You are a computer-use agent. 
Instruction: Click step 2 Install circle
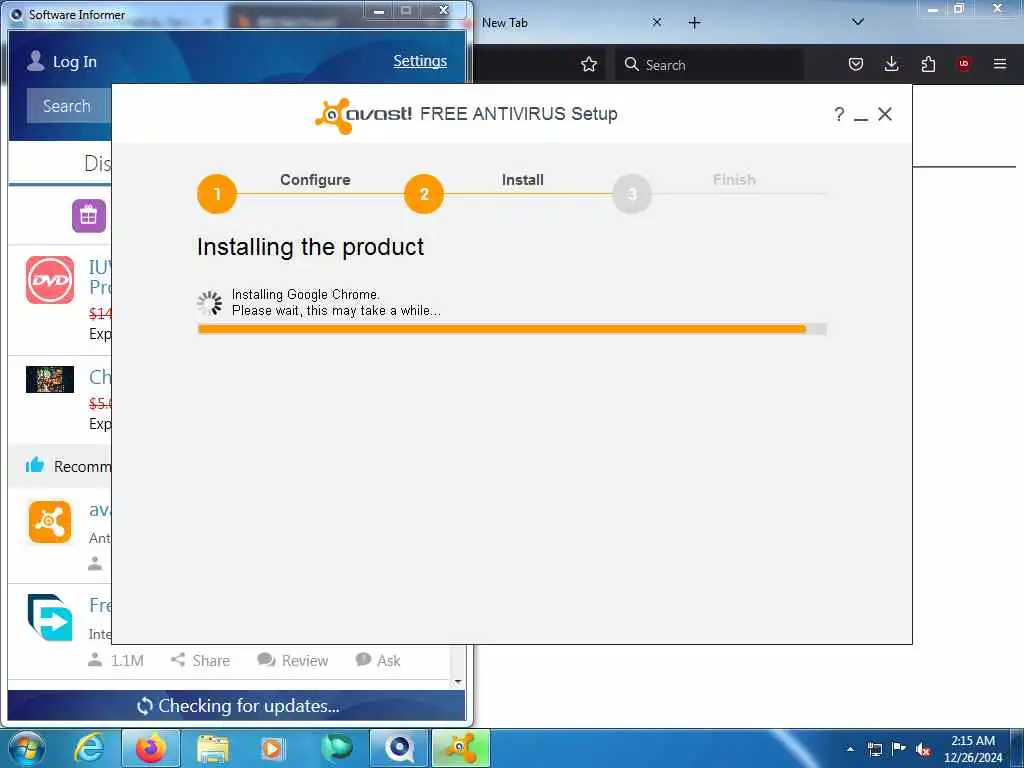tap(424, 194)
